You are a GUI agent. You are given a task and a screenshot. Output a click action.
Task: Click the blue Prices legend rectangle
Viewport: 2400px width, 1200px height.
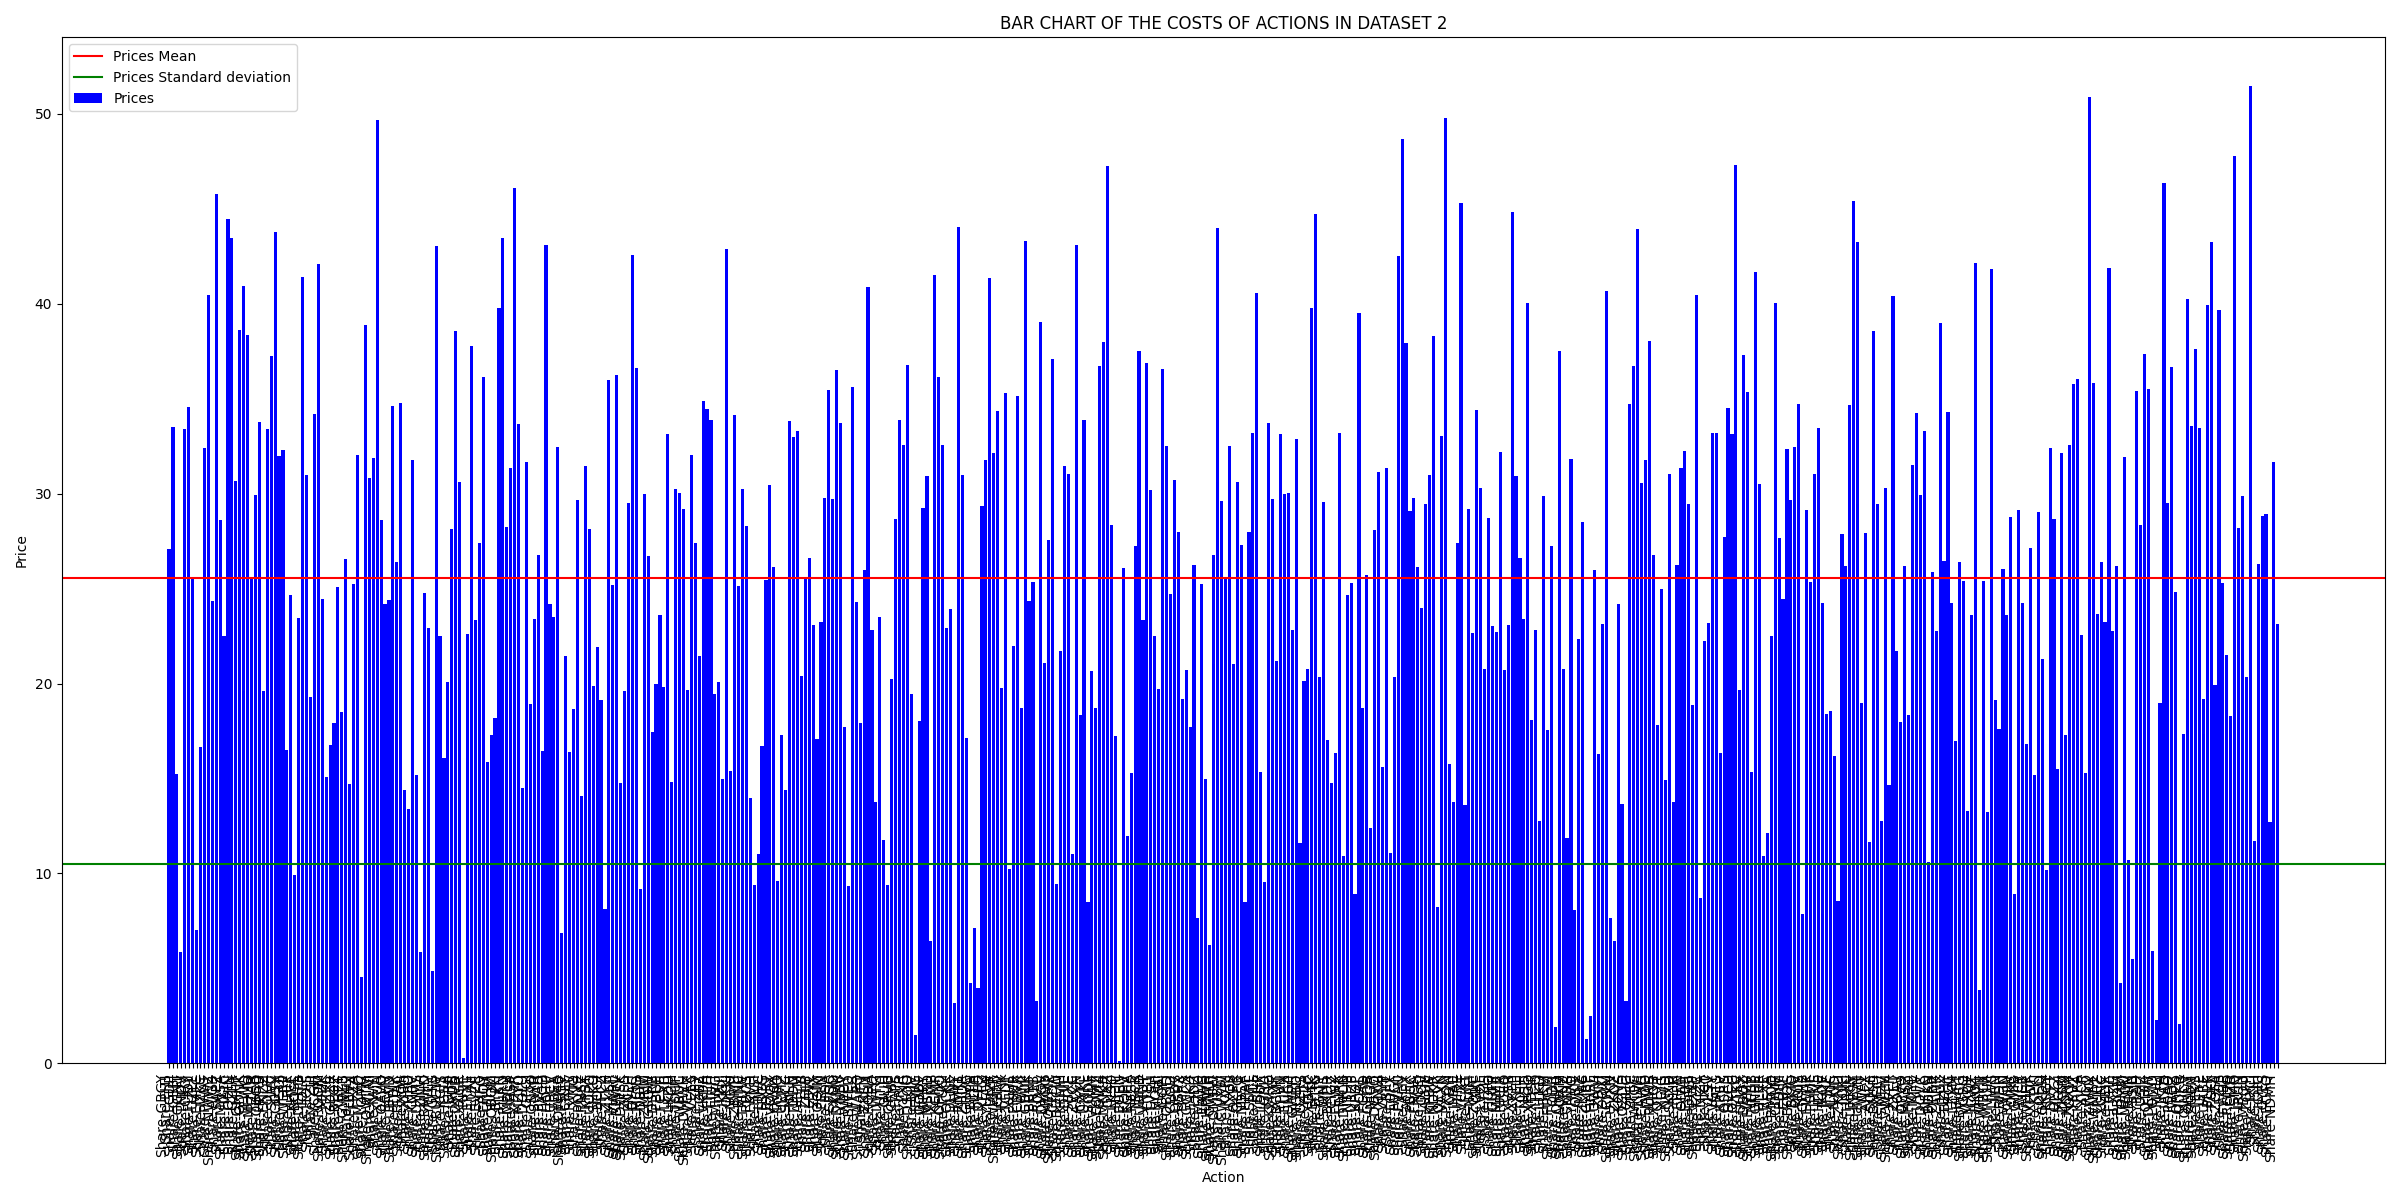tap(88, 99)
